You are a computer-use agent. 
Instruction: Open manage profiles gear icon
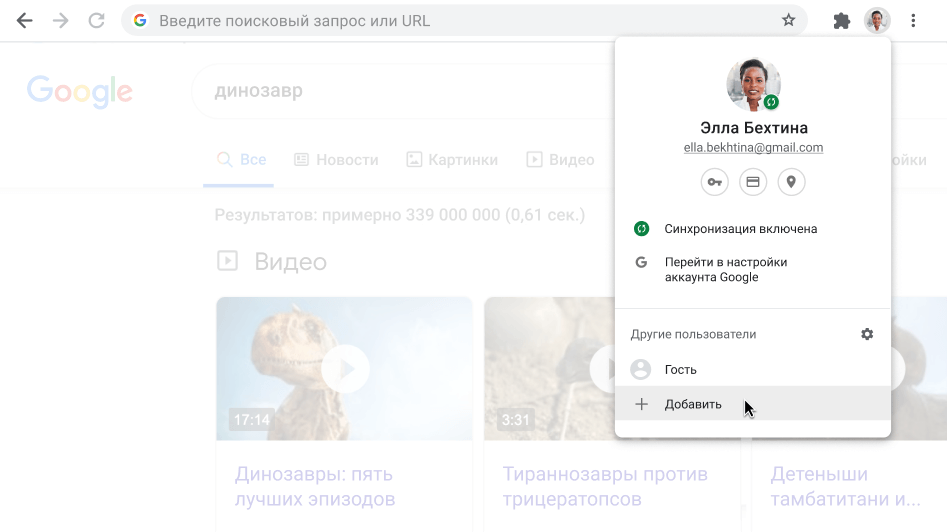coord(867,334)
